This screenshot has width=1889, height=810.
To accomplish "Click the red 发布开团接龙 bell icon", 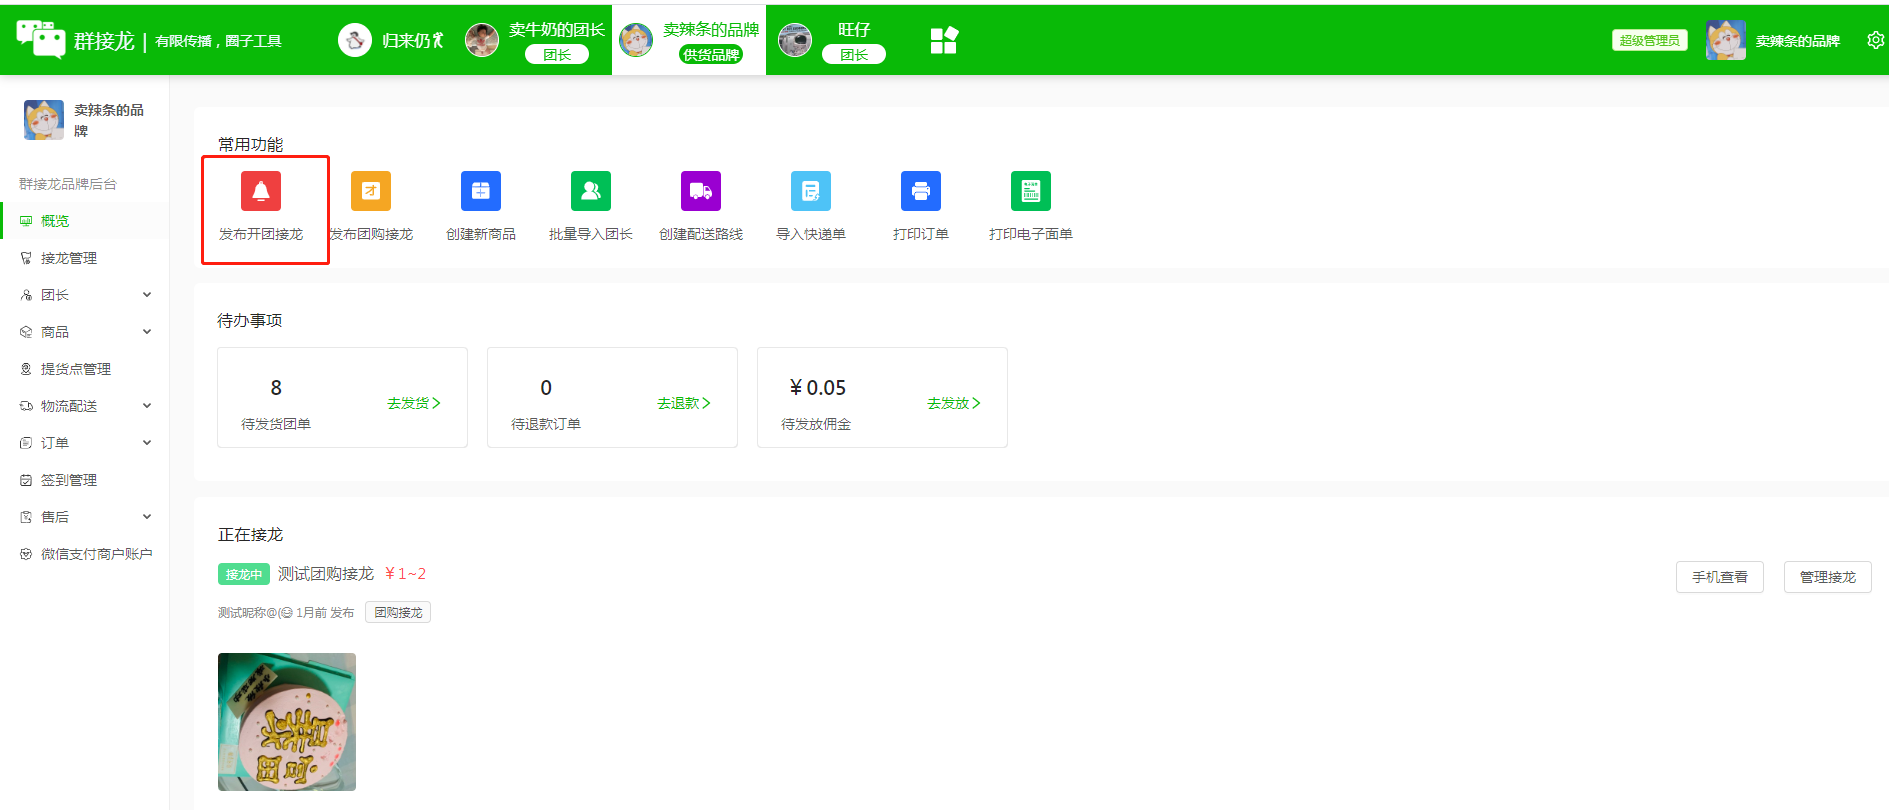I will click(261, 191).
